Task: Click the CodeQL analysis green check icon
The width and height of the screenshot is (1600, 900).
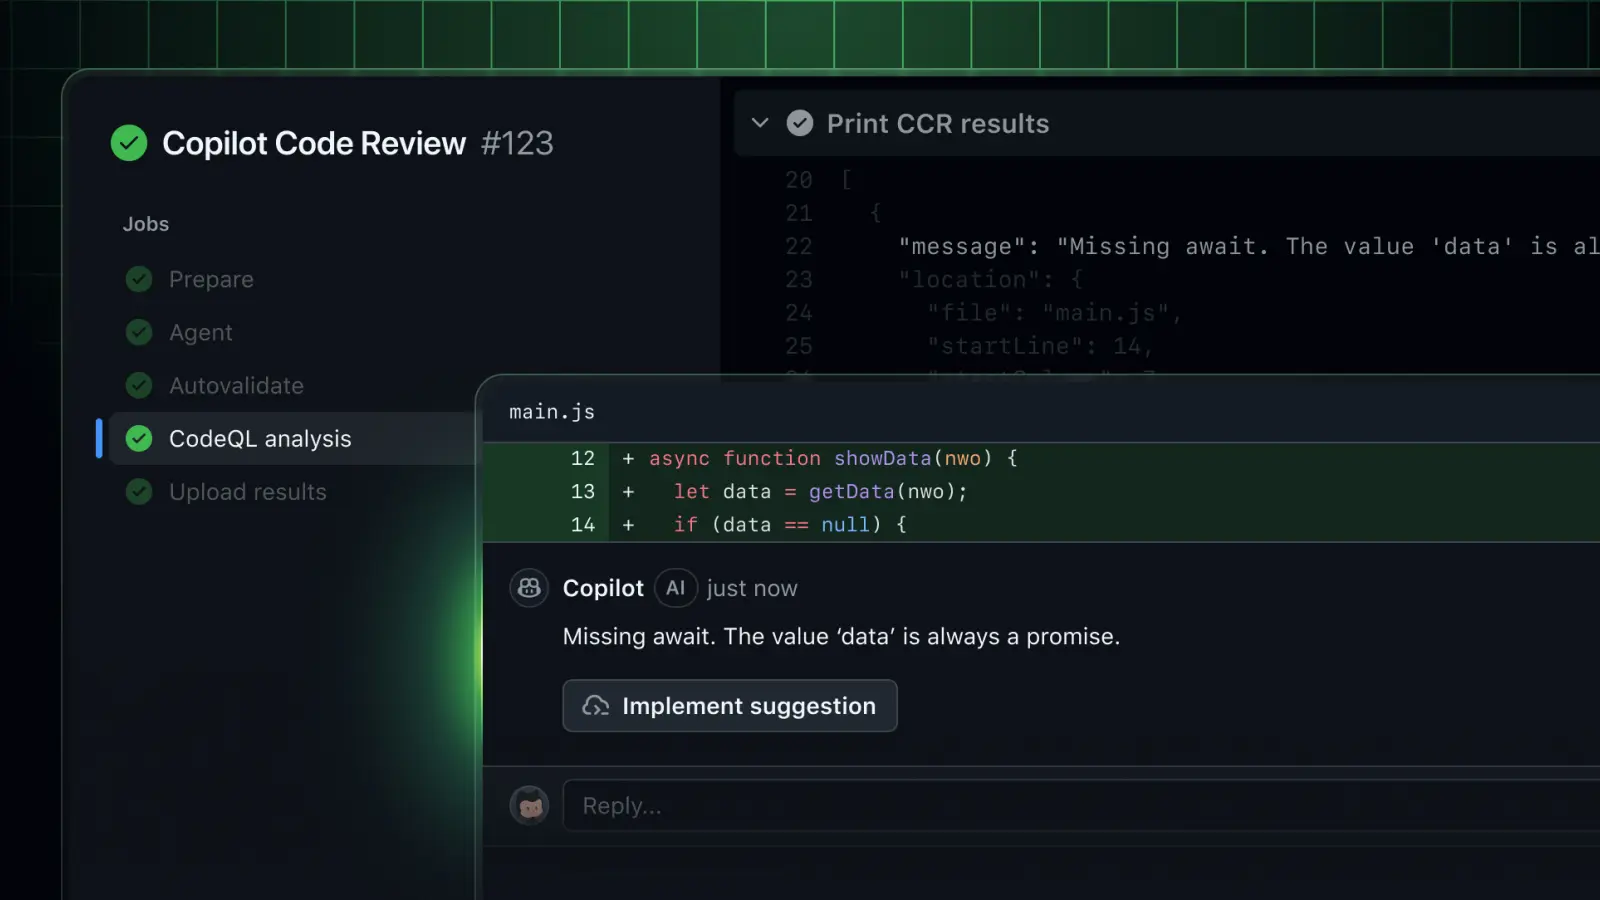Action: point(139,438)
